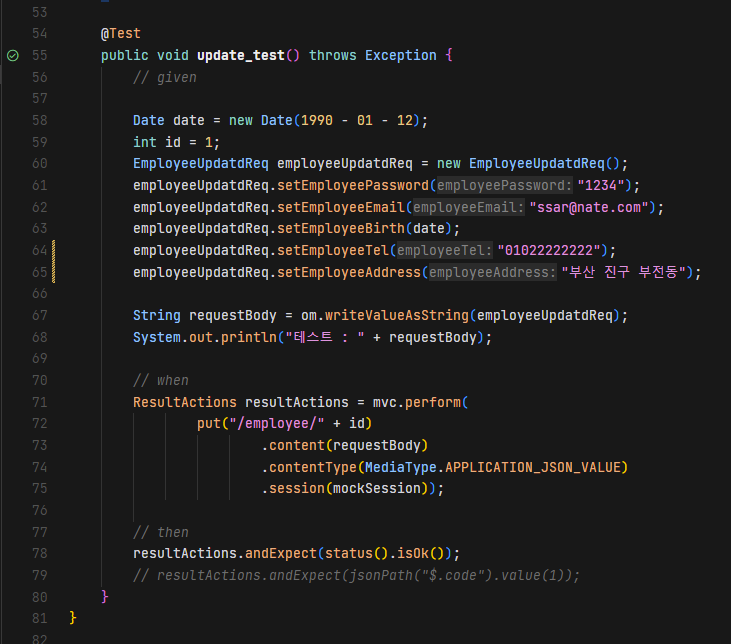Click the "01022222222" string literal
The image size is (731, 644).
[549, 250]
